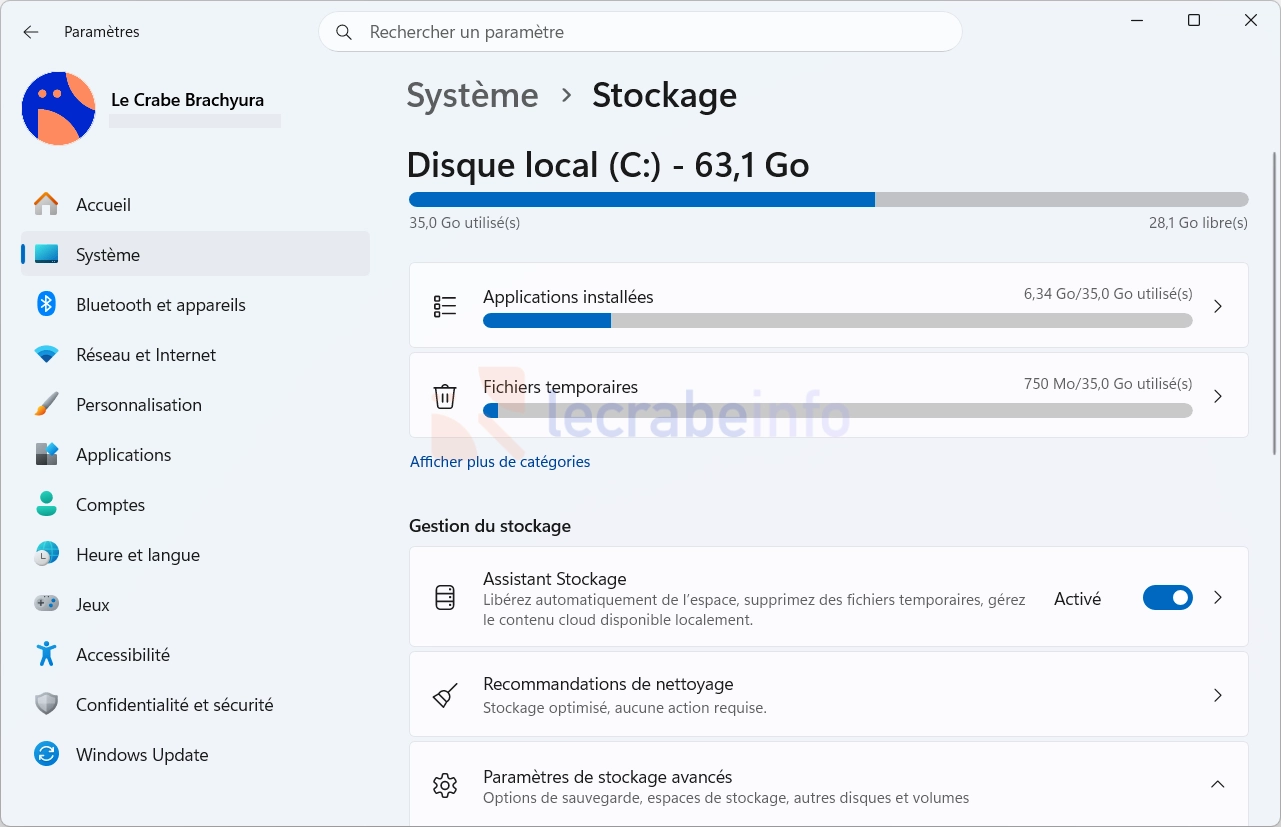Click the Jeux gamepad icon
1281x827 pixels.
click(x=46, y=604)
